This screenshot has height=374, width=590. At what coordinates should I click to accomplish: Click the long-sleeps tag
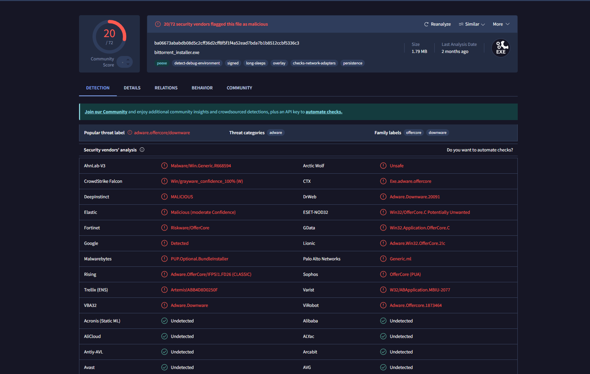(x=255, y=63)
